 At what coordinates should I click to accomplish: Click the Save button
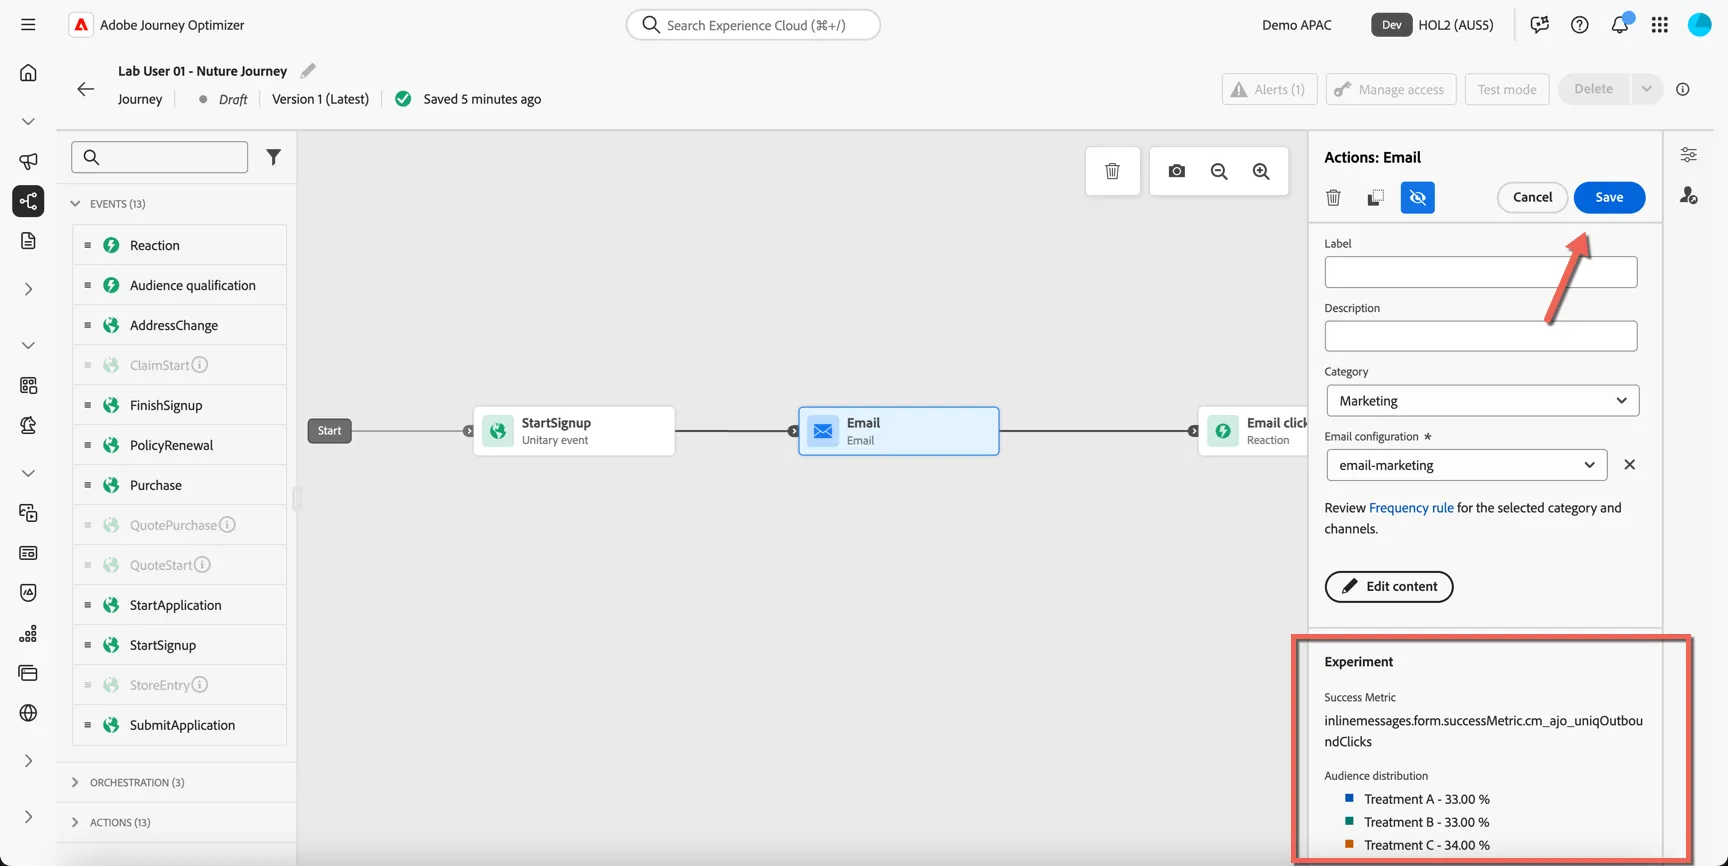(1609, 197)
